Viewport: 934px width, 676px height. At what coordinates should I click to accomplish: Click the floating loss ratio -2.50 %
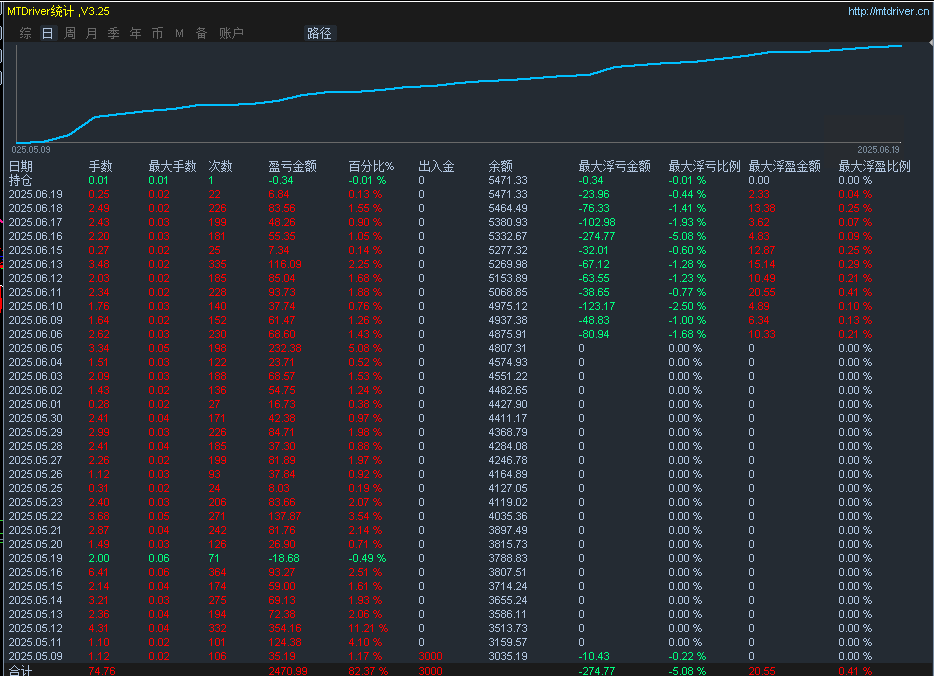tap(687, 306)
